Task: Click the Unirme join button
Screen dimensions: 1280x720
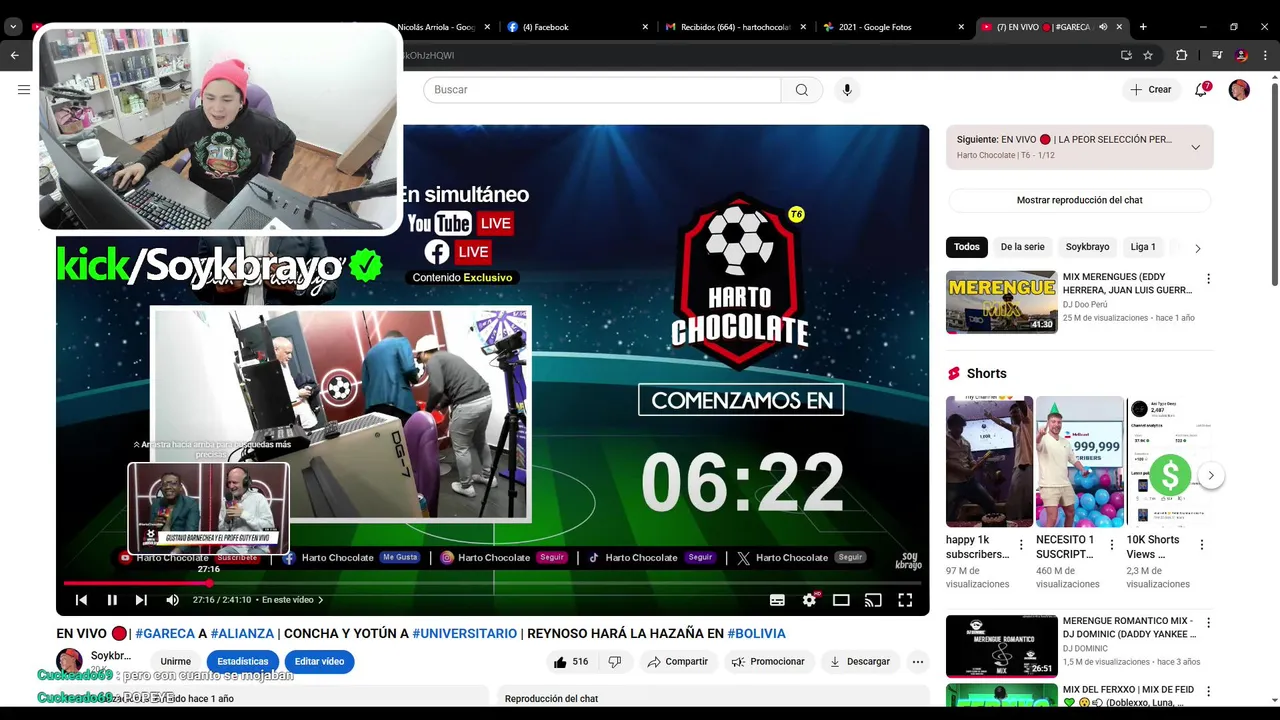Action: pos(176,662)
